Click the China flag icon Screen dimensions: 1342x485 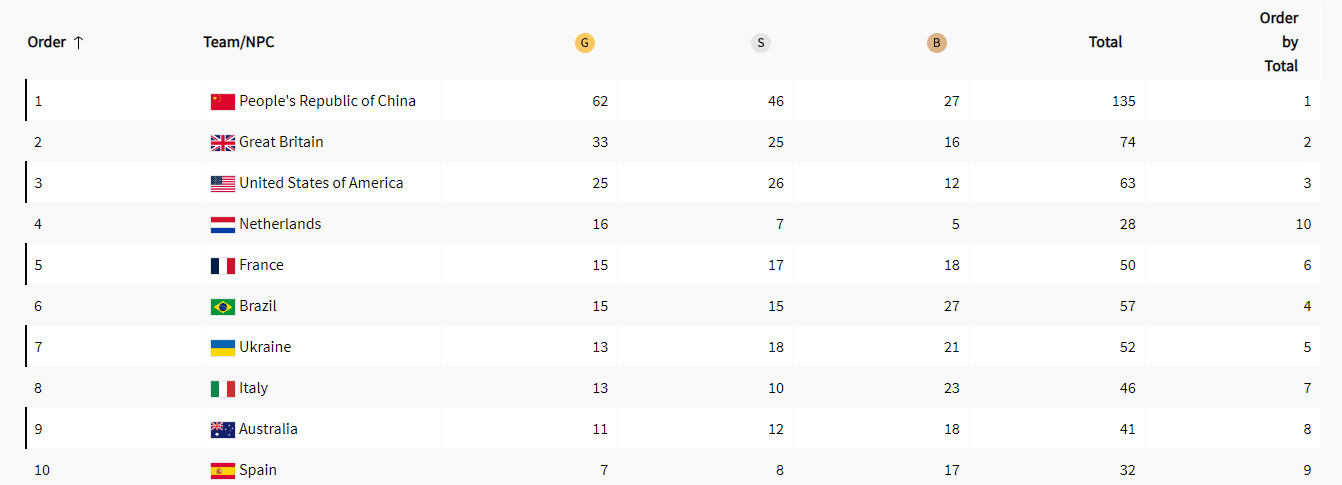pyautogui.click(x=223, y=102)
